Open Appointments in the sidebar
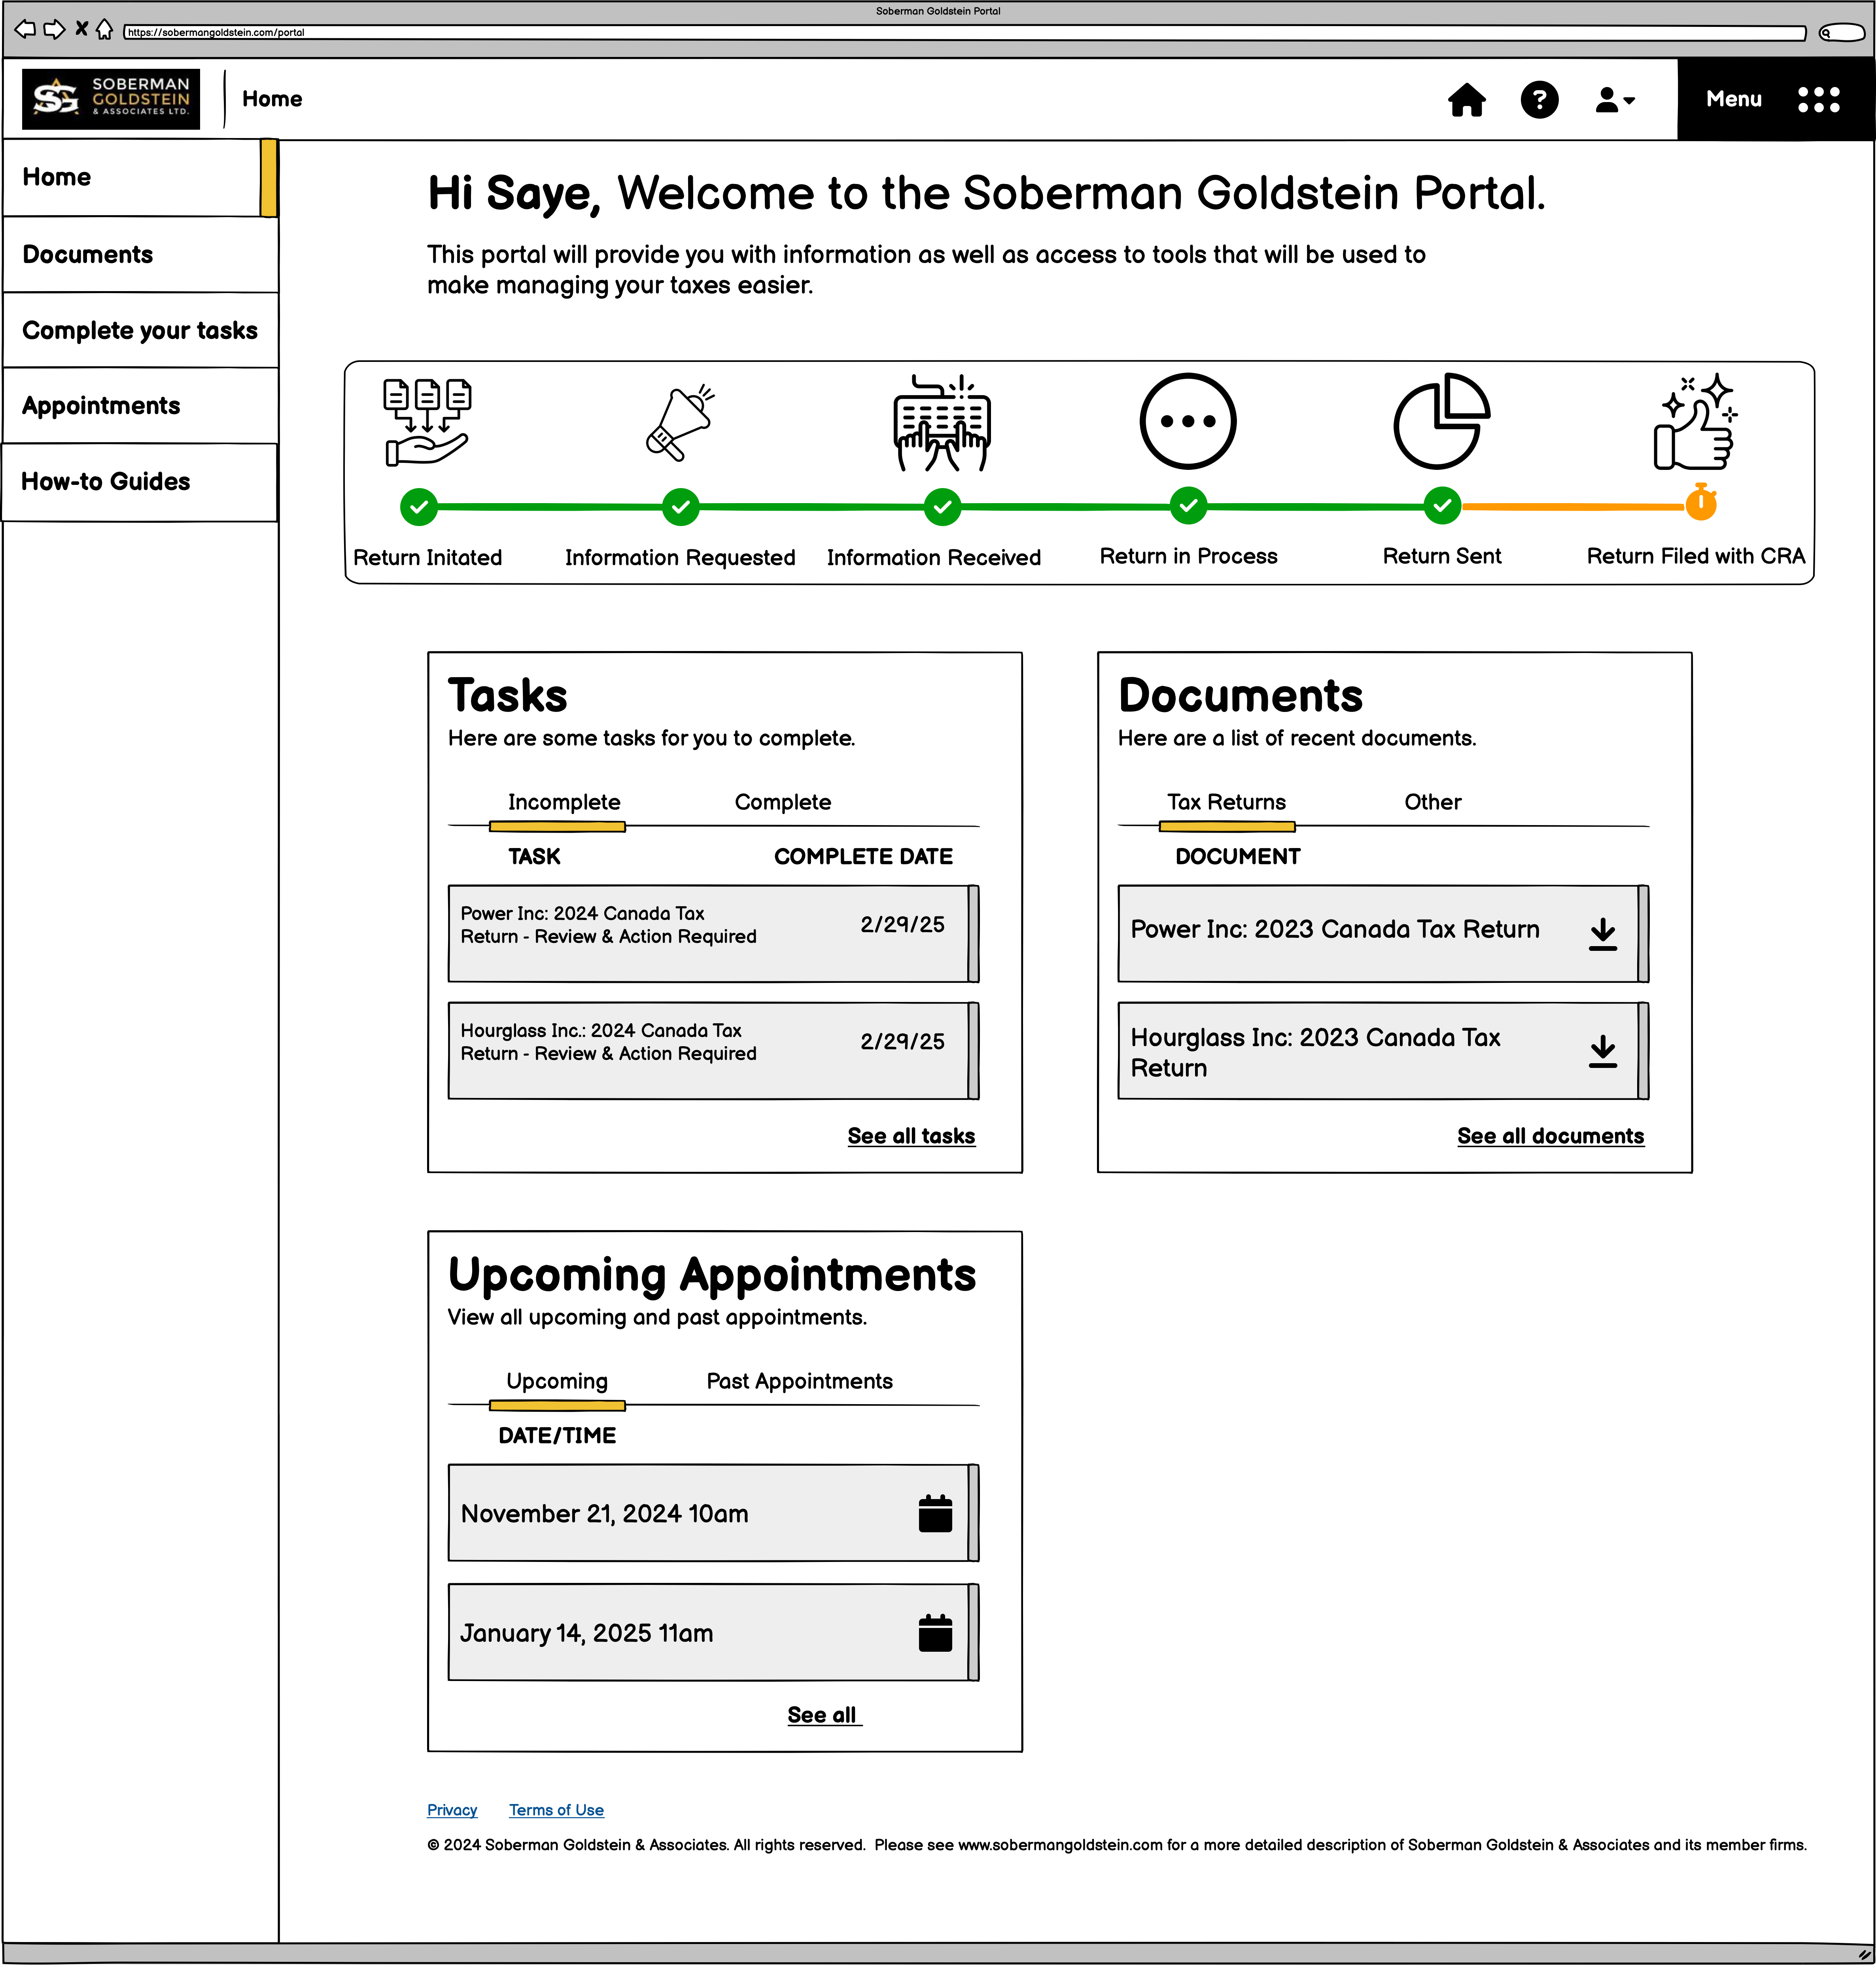The height and width of the screenshot is (1965, 1876). [x=140, y=405]
